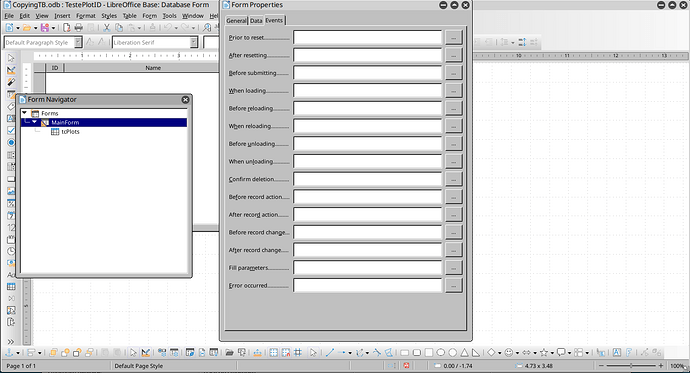Select the Option Button control in sidebar
Viewport: 690px width, 373px height.
(x=11, y=143)
